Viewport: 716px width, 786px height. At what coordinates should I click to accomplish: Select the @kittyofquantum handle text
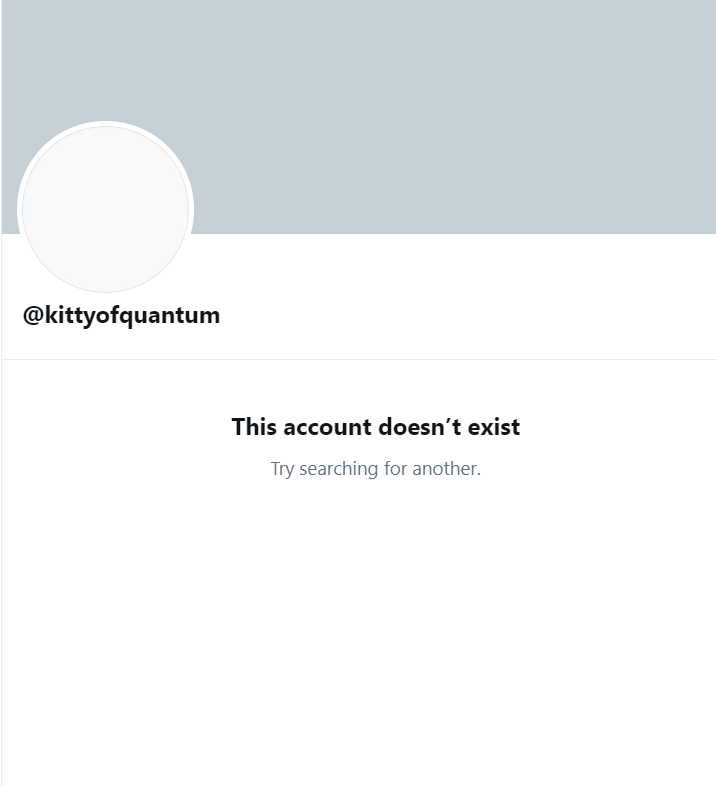(x=121, y=316)
